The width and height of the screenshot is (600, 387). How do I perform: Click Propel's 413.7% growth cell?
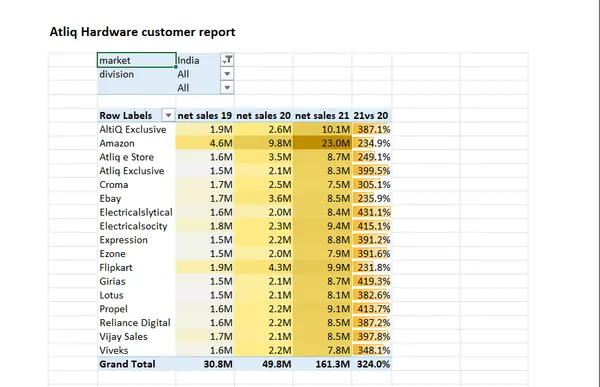(372, 309)
